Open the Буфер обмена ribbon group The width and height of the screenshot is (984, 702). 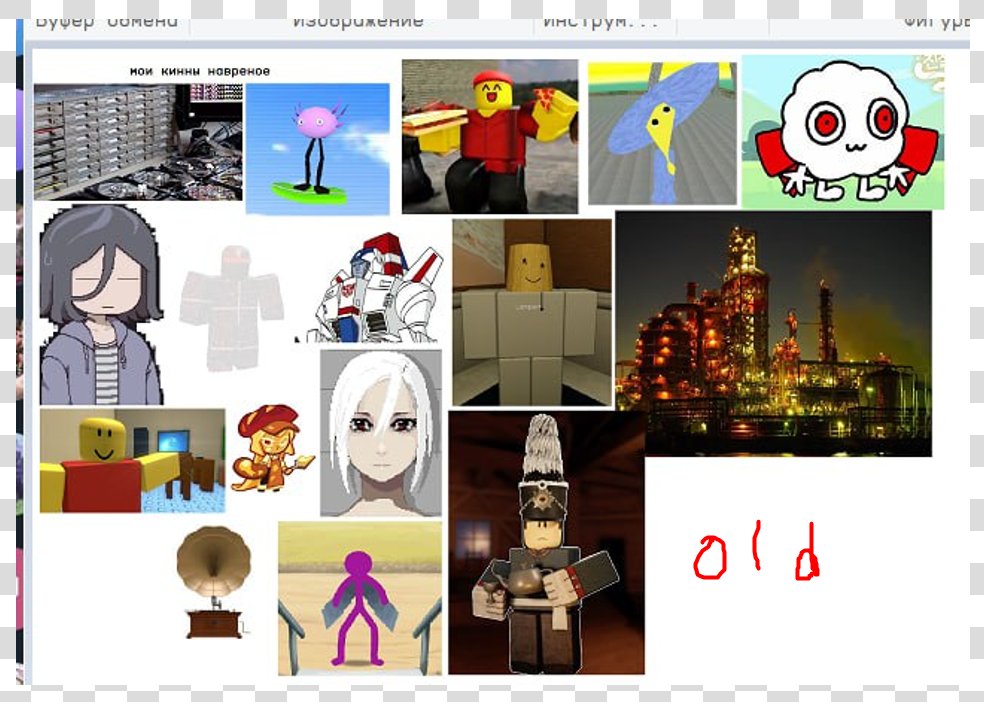107,23
